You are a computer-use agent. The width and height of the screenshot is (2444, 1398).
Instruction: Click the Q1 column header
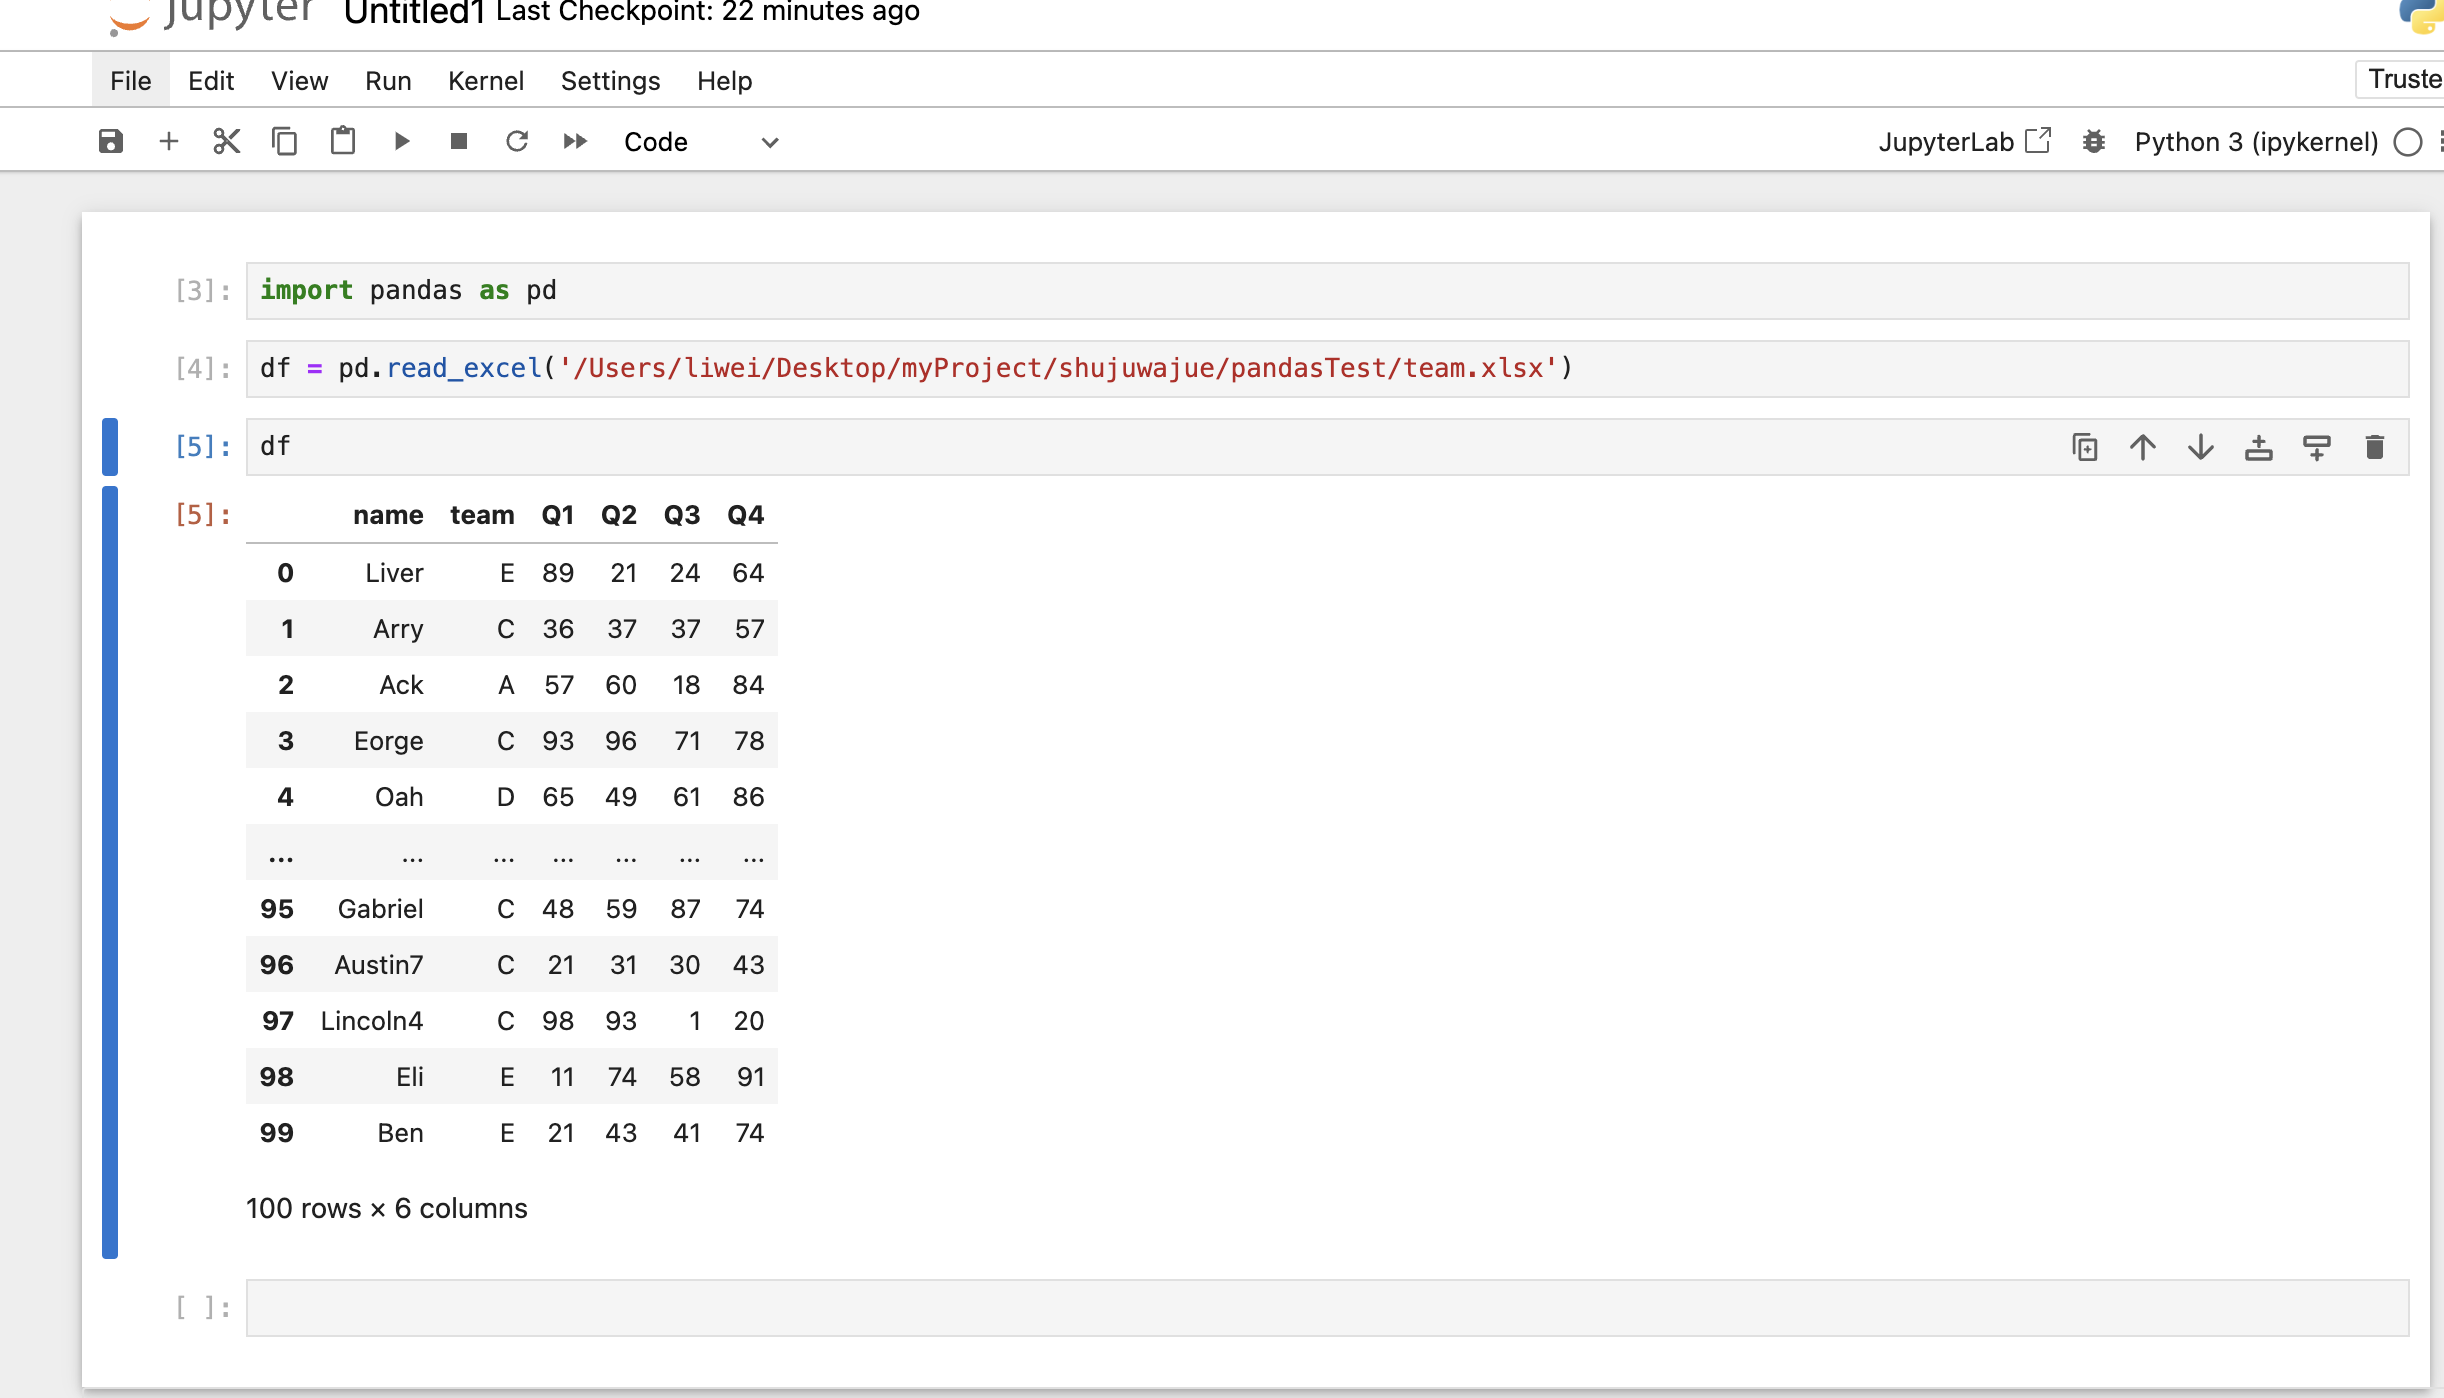click(x=558, y=515)
